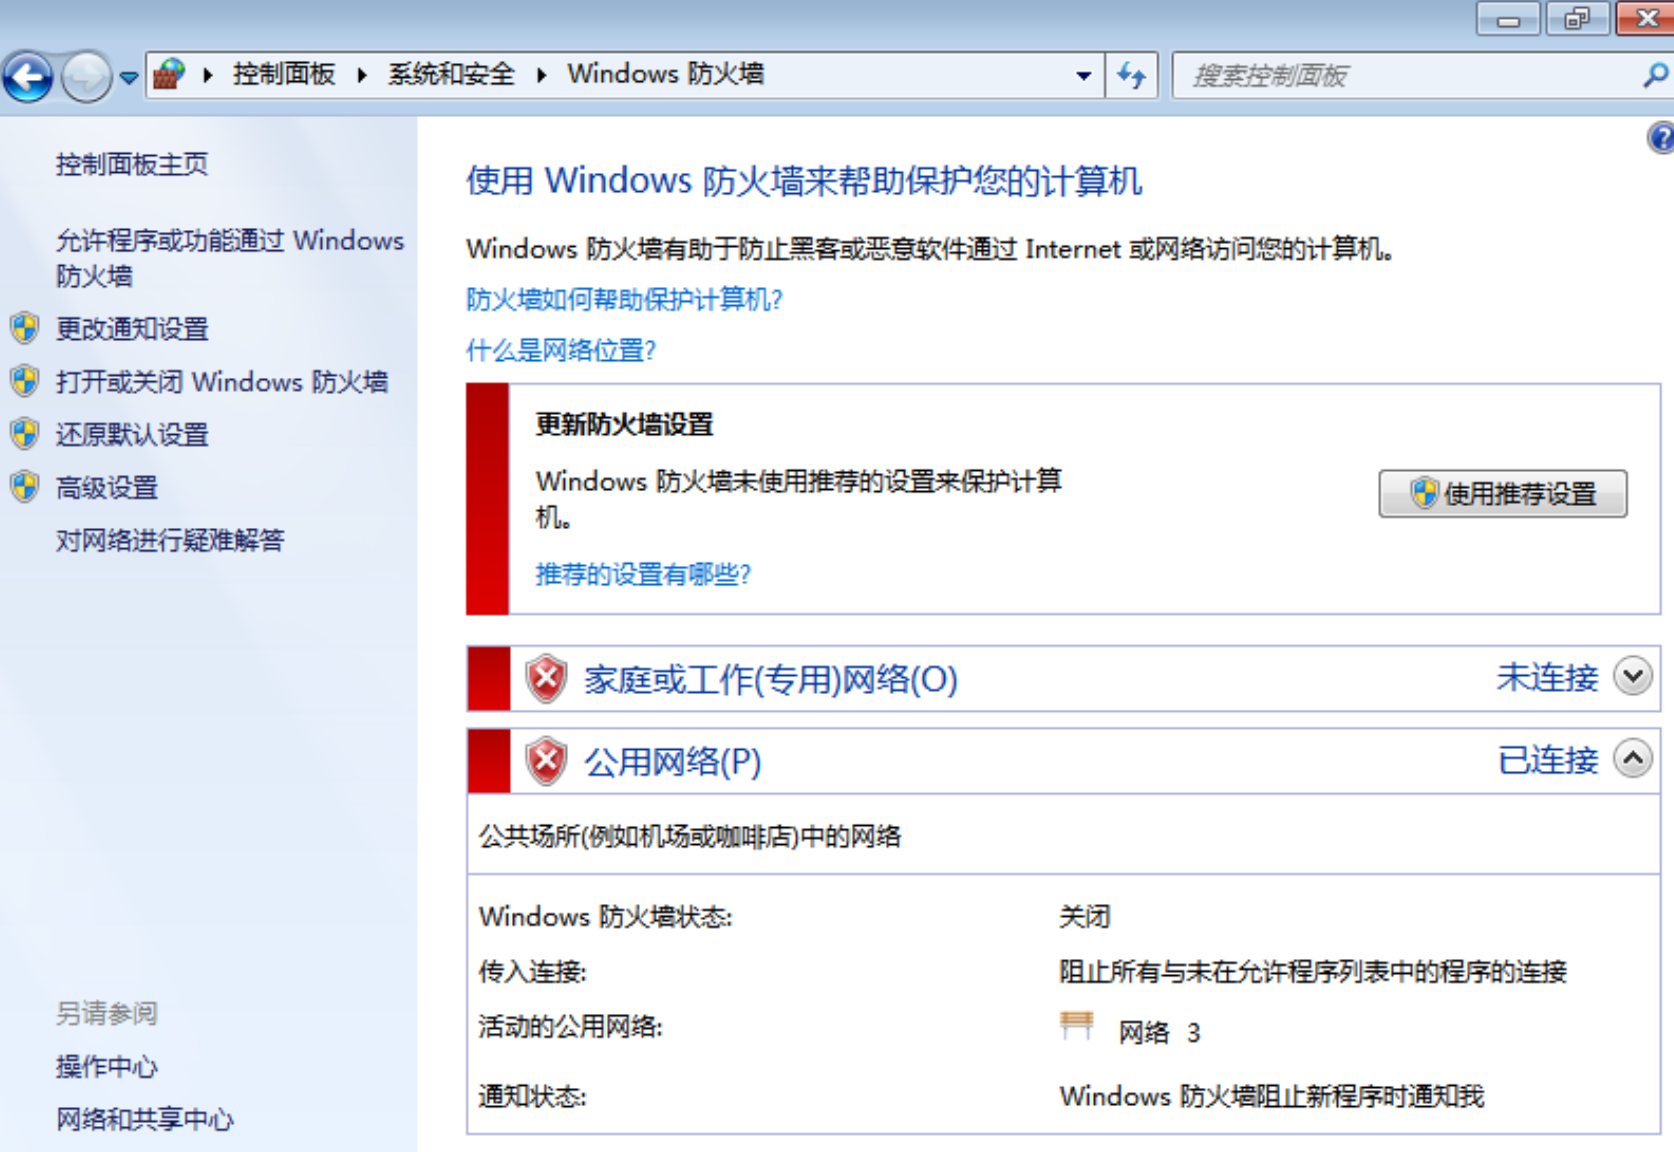Click the greyed forward arrow button
Screen dimensions: 1674x1152
(87, 76)
